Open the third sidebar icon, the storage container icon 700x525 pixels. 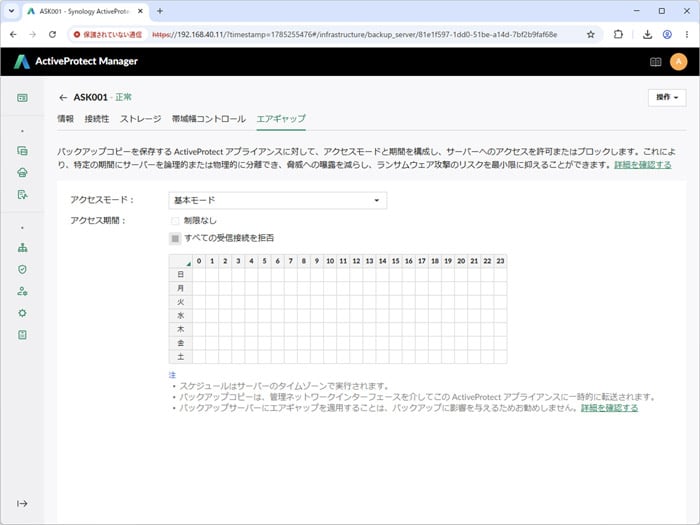[x=22, y=172]
